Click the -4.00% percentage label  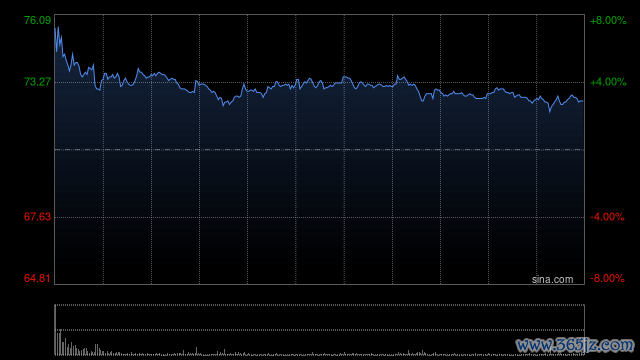pyautogui.click(x=607, y=217)
